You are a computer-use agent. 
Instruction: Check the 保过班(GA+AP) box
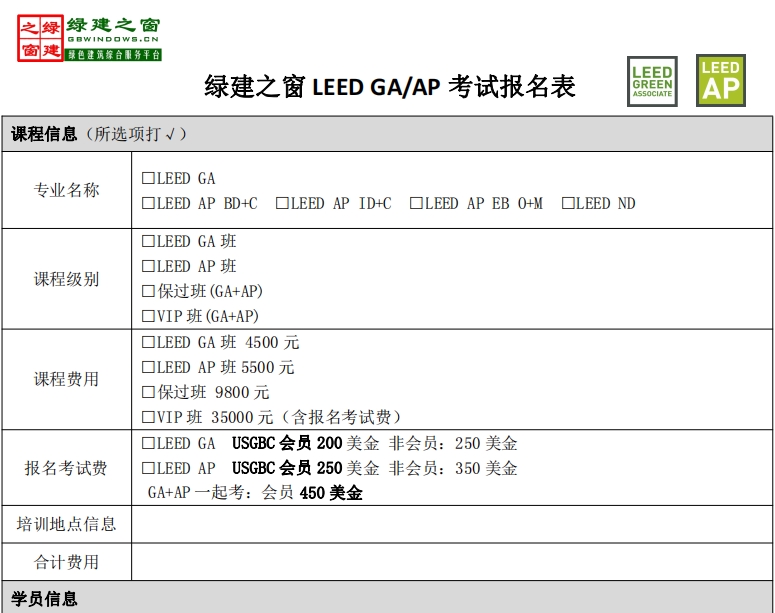point(148,291)
